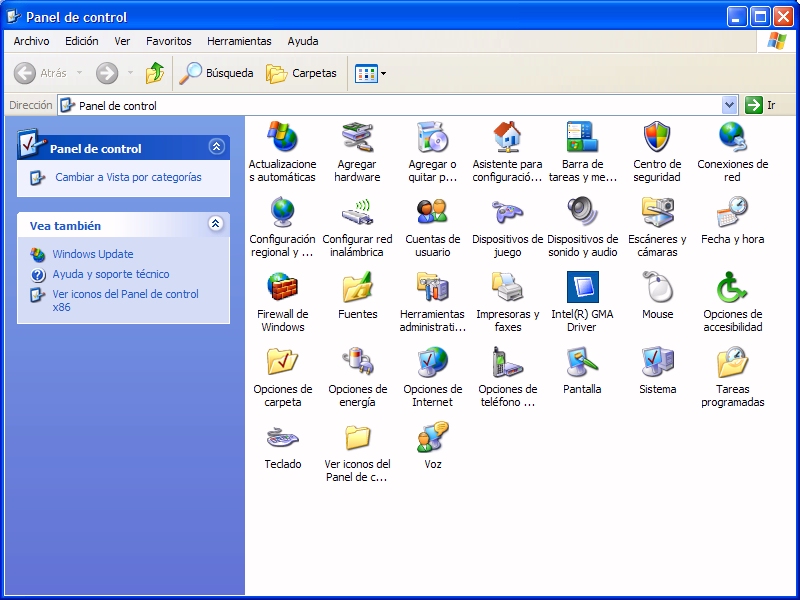
Task: Open Asistente para configuración de red
Action: [507, 137]
